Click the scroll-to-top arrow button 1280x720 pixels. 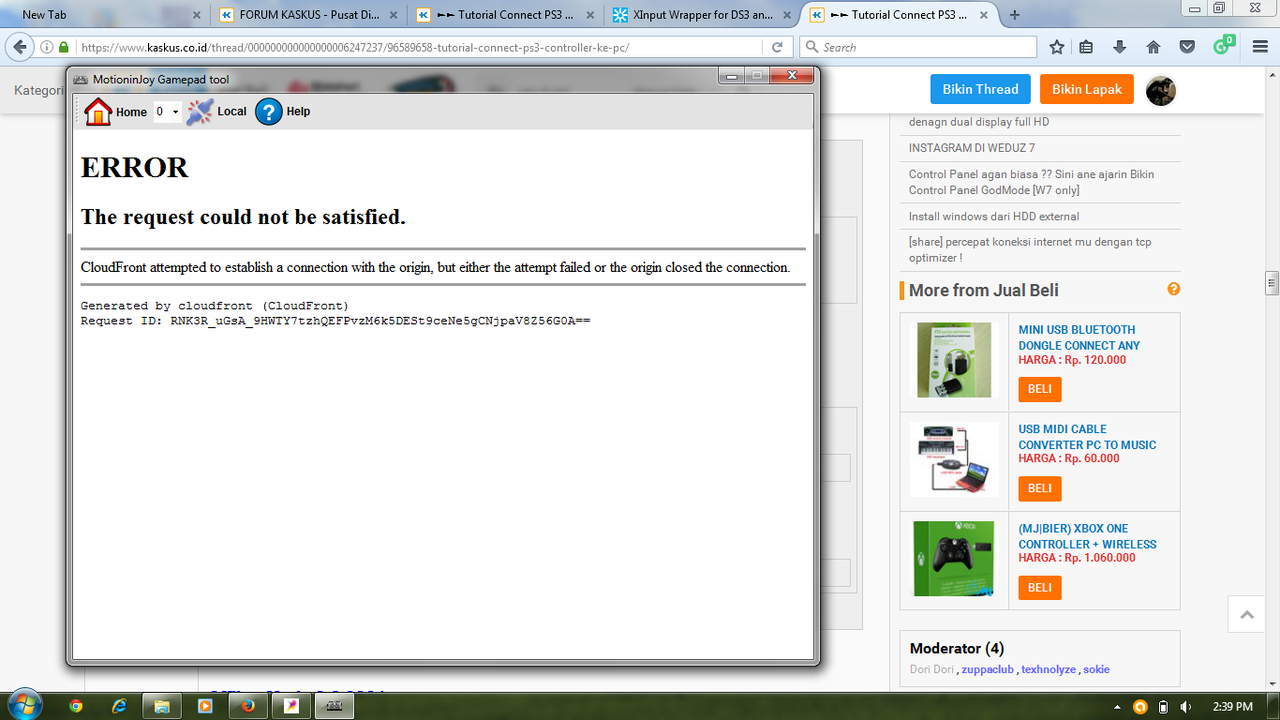(x=1246, y=614)
